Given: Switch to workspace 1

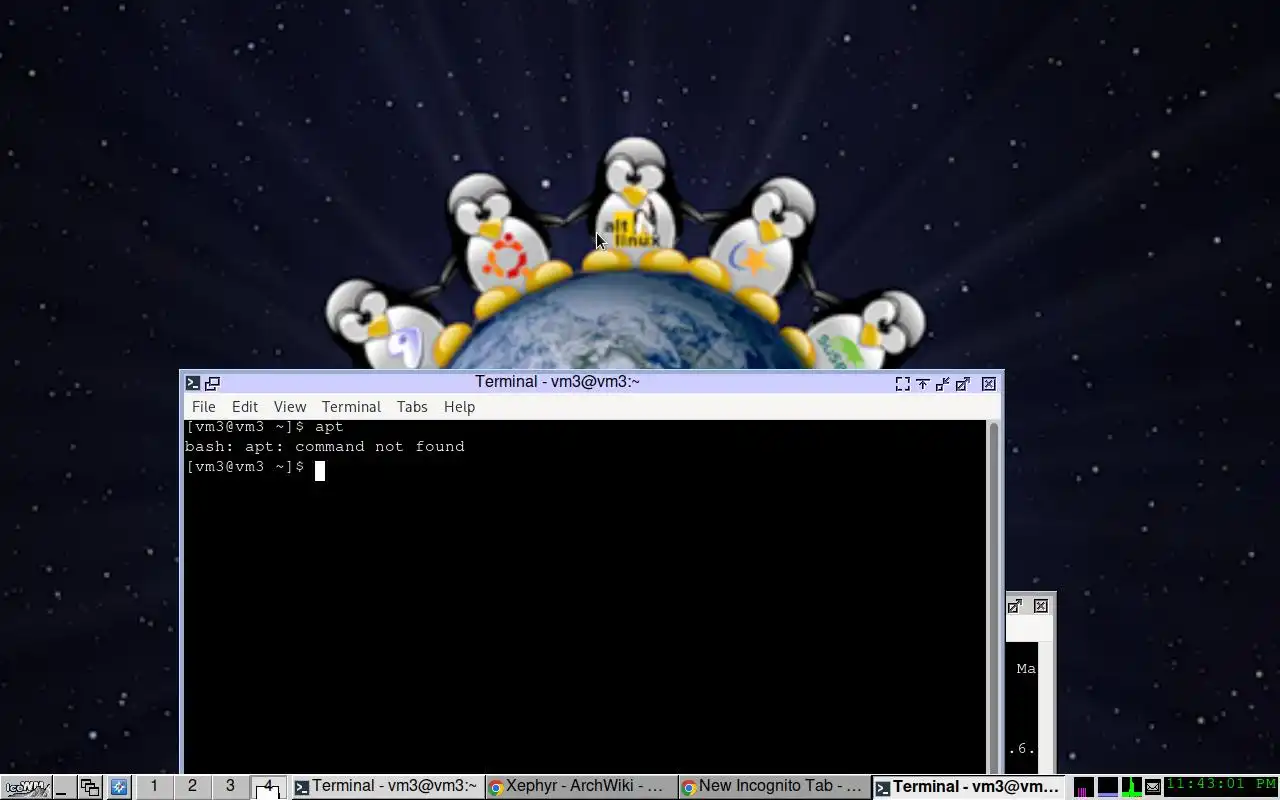Looking at the screenshot, I should coord(154,786).
